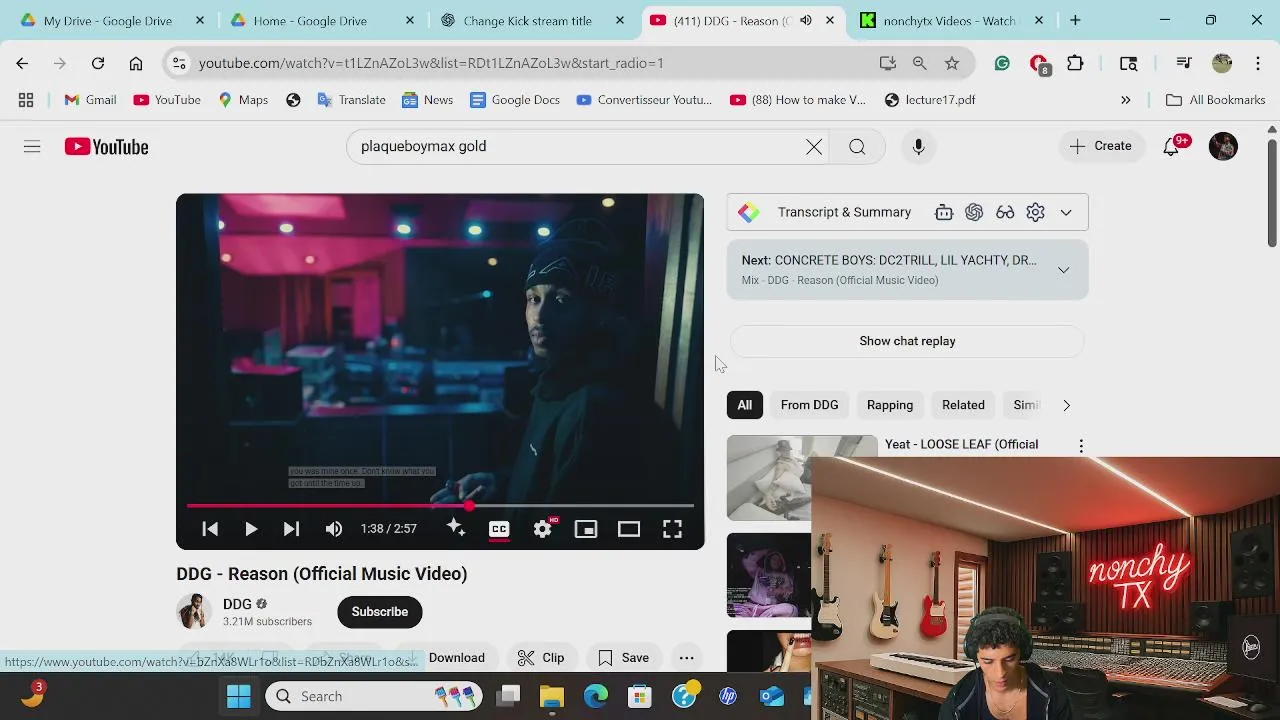Image resolution: width=1280 pixels, height=720 pixels.
Task: Expand the Next mix playlist chevron
Action: [x=1063, y=270]
